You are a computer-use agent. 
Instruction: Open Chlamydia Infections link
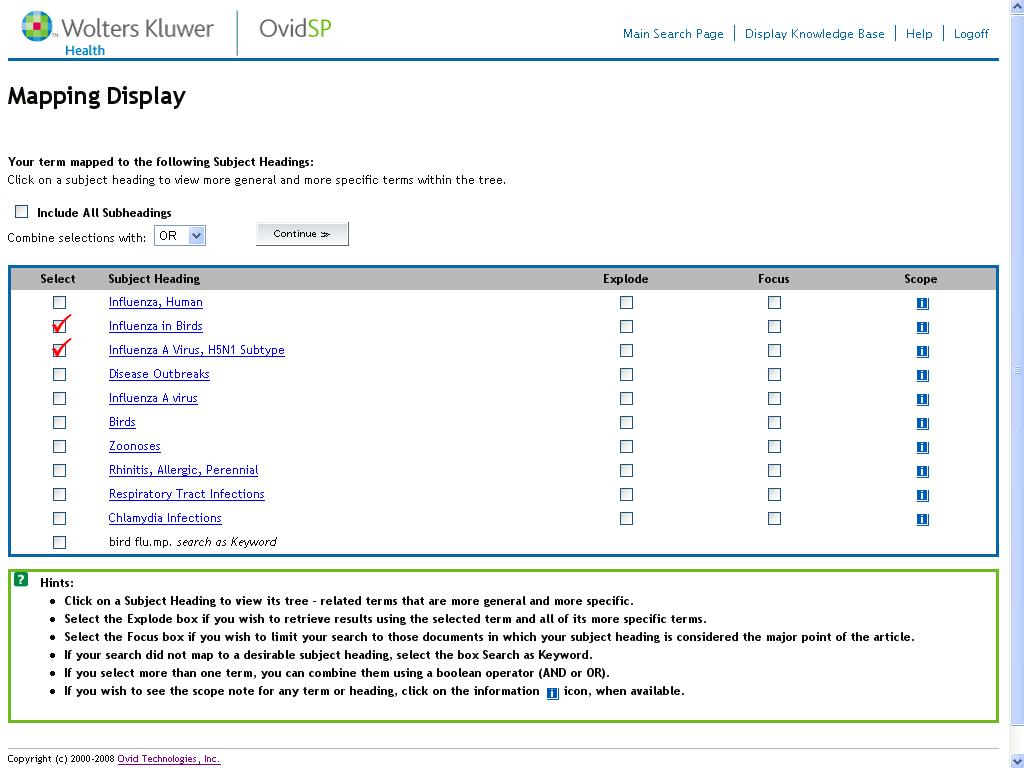pos(165,518)
